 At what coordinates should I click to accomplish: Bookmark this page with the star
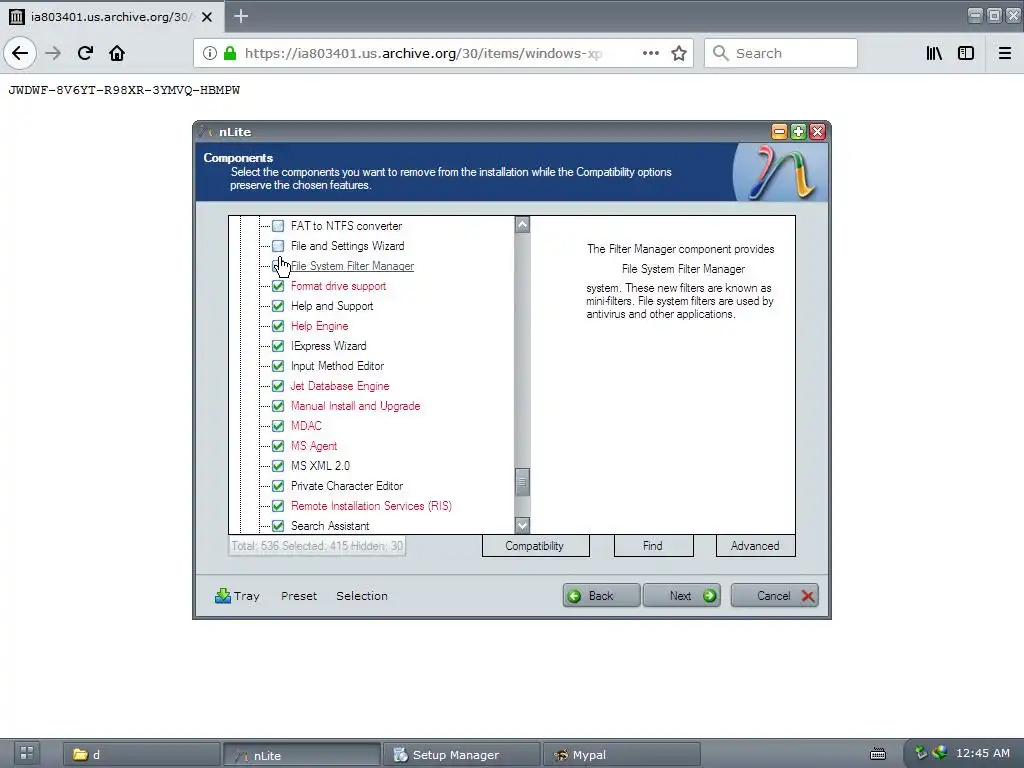click(x=679, y=53)
